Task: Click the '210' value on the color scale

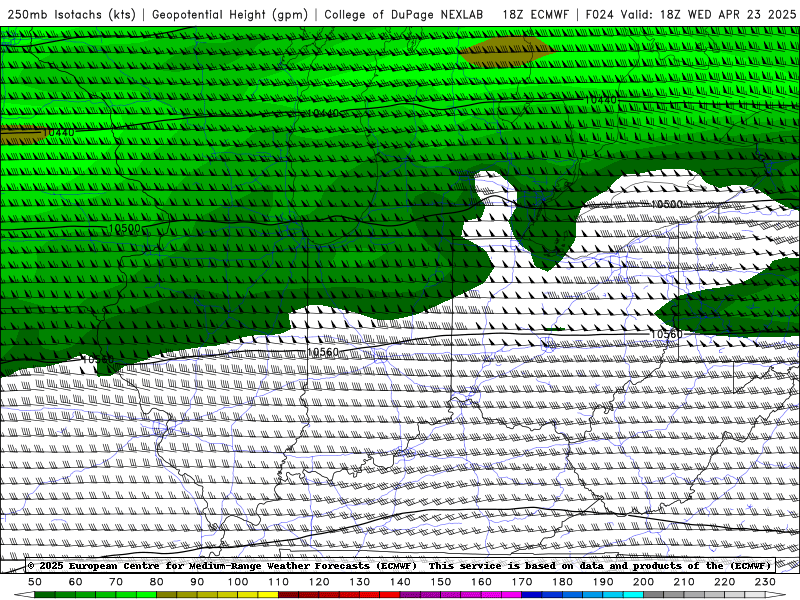Action: (x=684, y=582)
